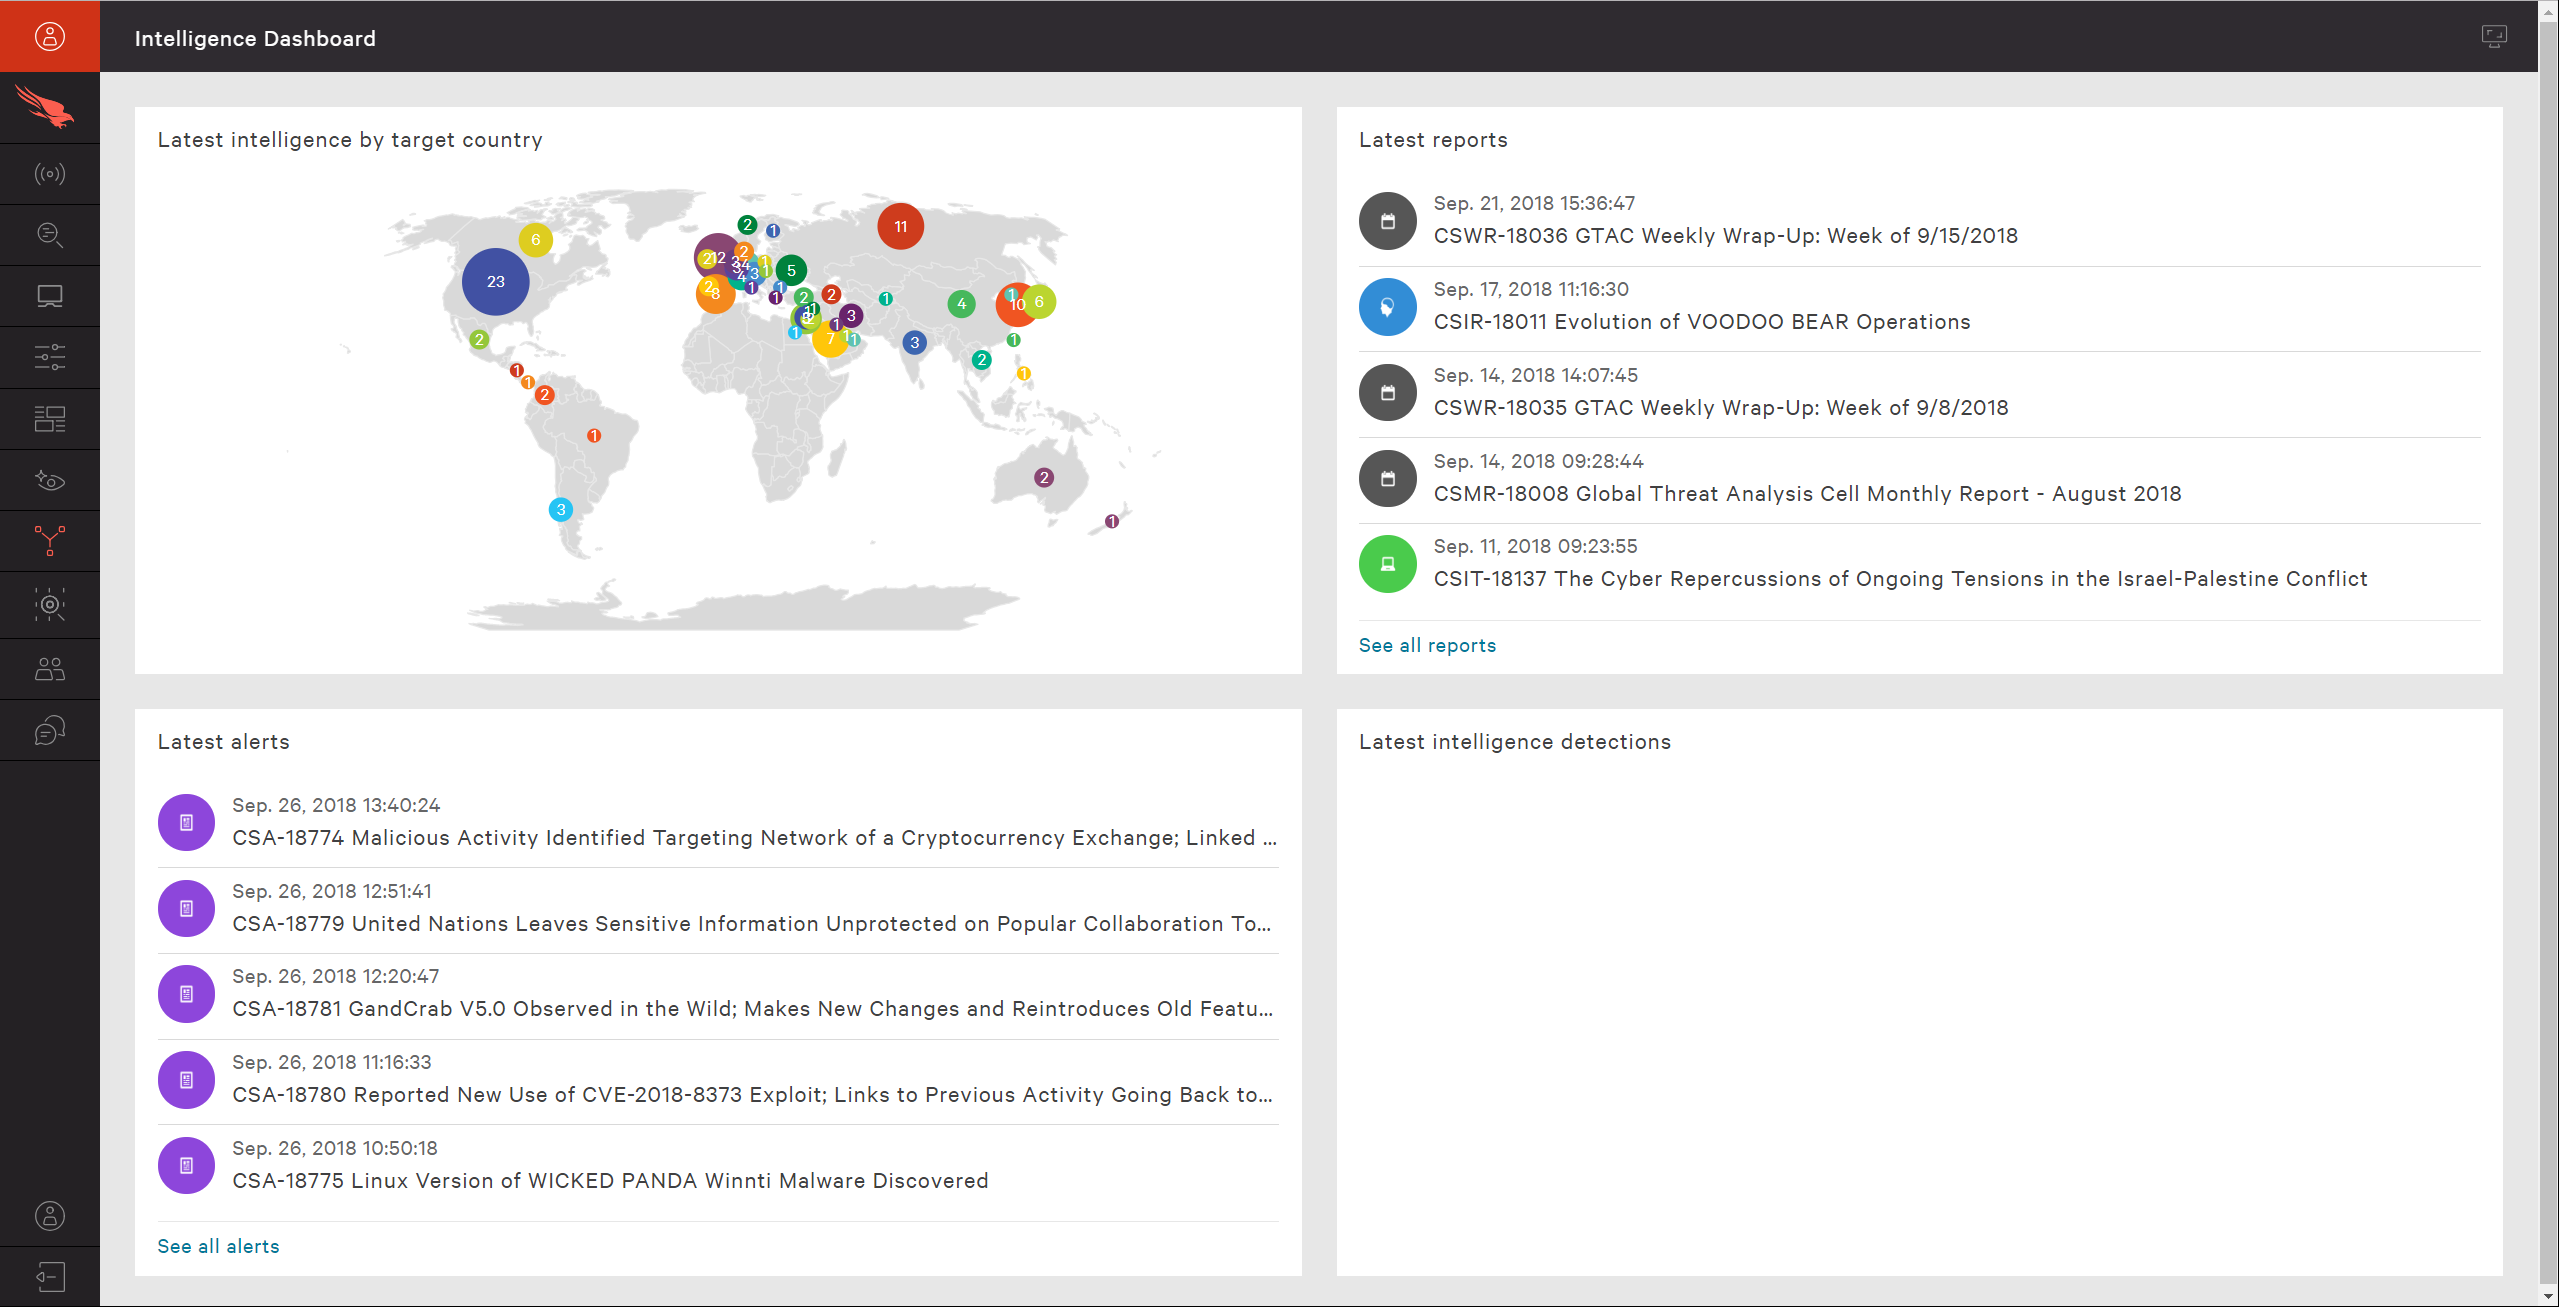Viewport: 2559px width, 1307px height.
Task: Open the Users management people icon
Action: tap(49, 667)
